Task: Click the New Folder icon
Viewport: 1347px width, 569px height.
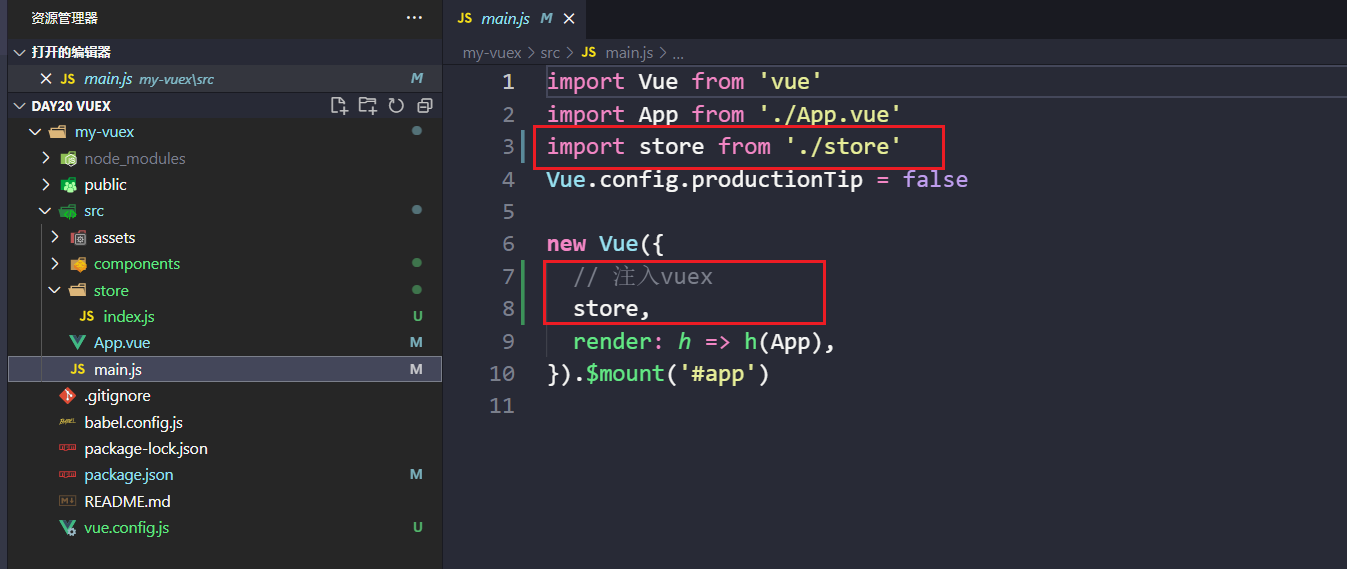Action: coord(368,105)
